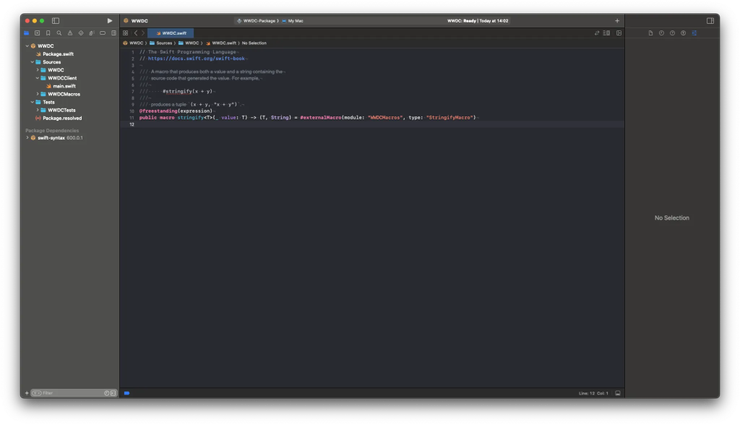
Task: Click the navigator Filter field
Action: (x=73, y=393)
